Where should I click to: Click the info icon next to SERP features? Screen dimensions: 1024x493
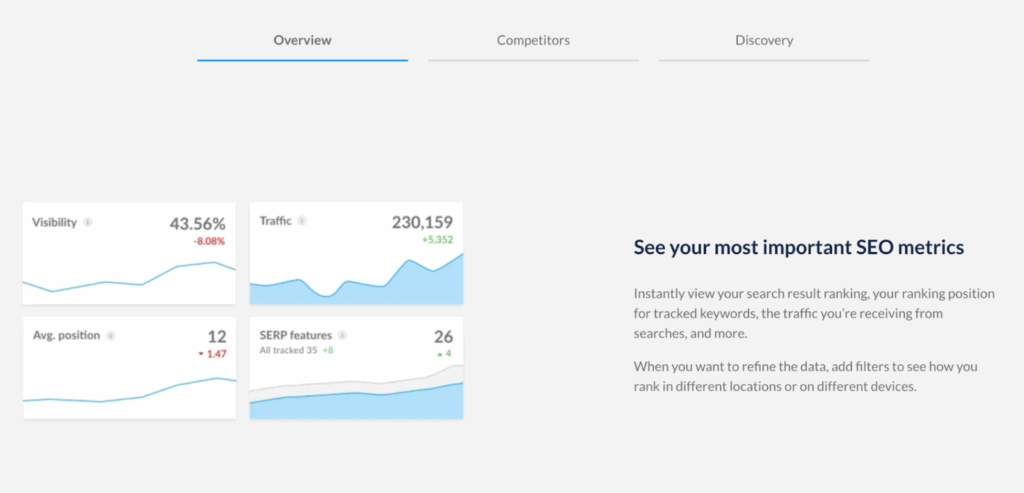click(342, 336)
